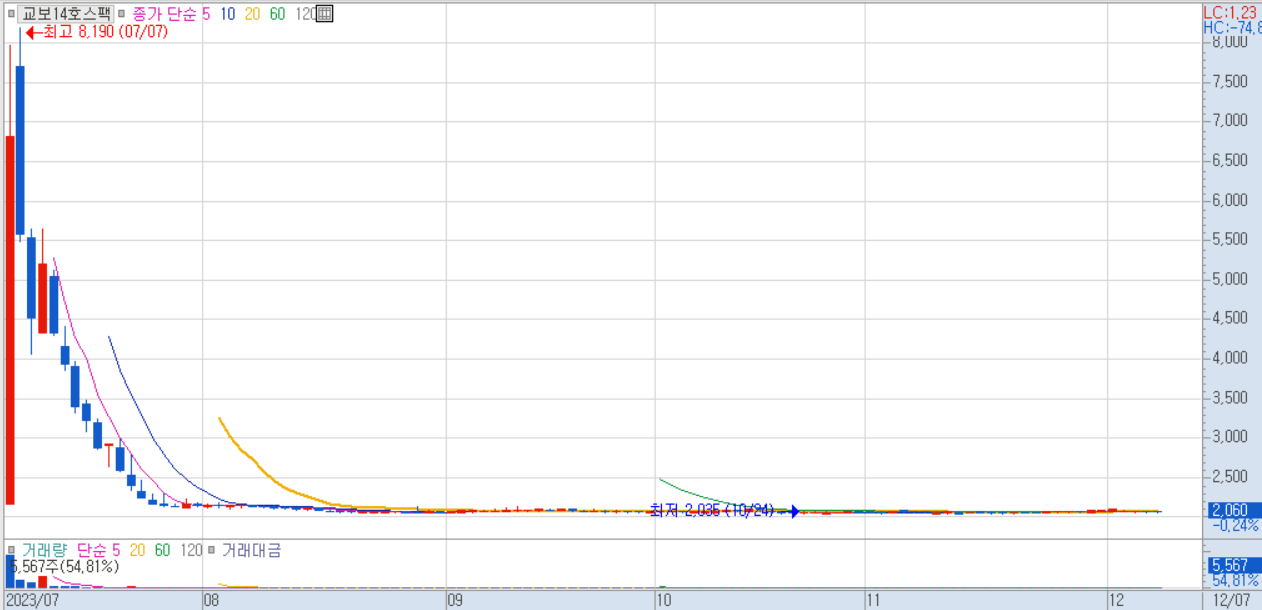Click the small square before 교보14호스팩
This screenshot has width=1262, height=610.
(10, 14)
